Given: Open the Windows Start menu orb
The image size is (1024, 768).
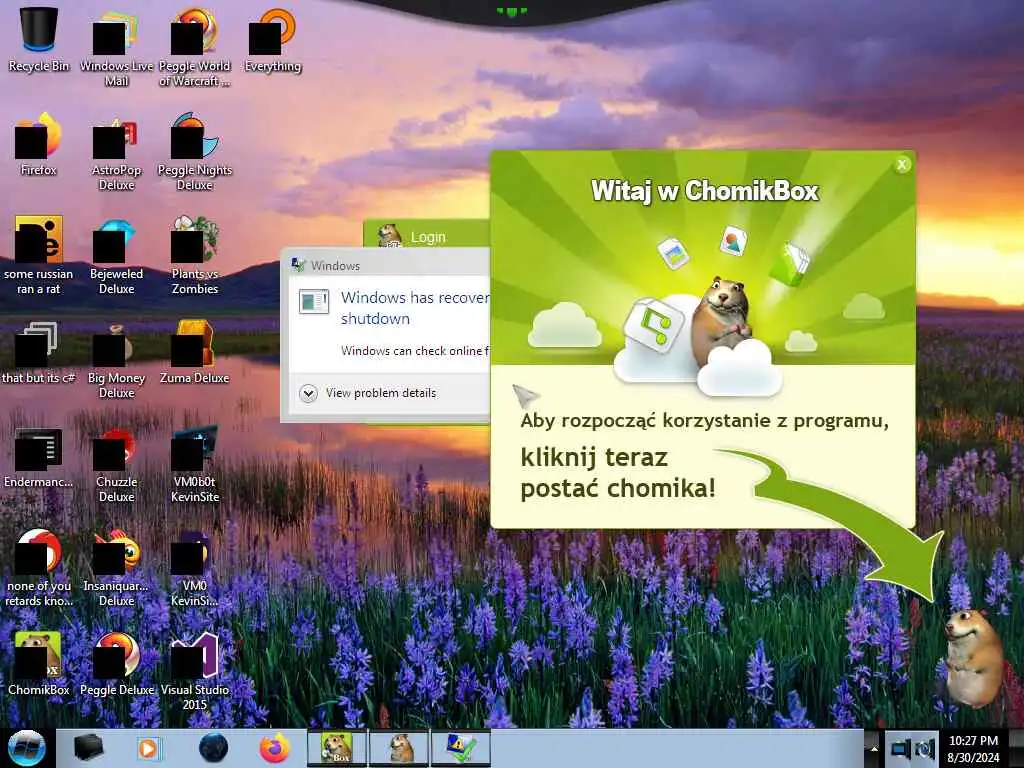Looking at the screenshot, I should [27, 748].
